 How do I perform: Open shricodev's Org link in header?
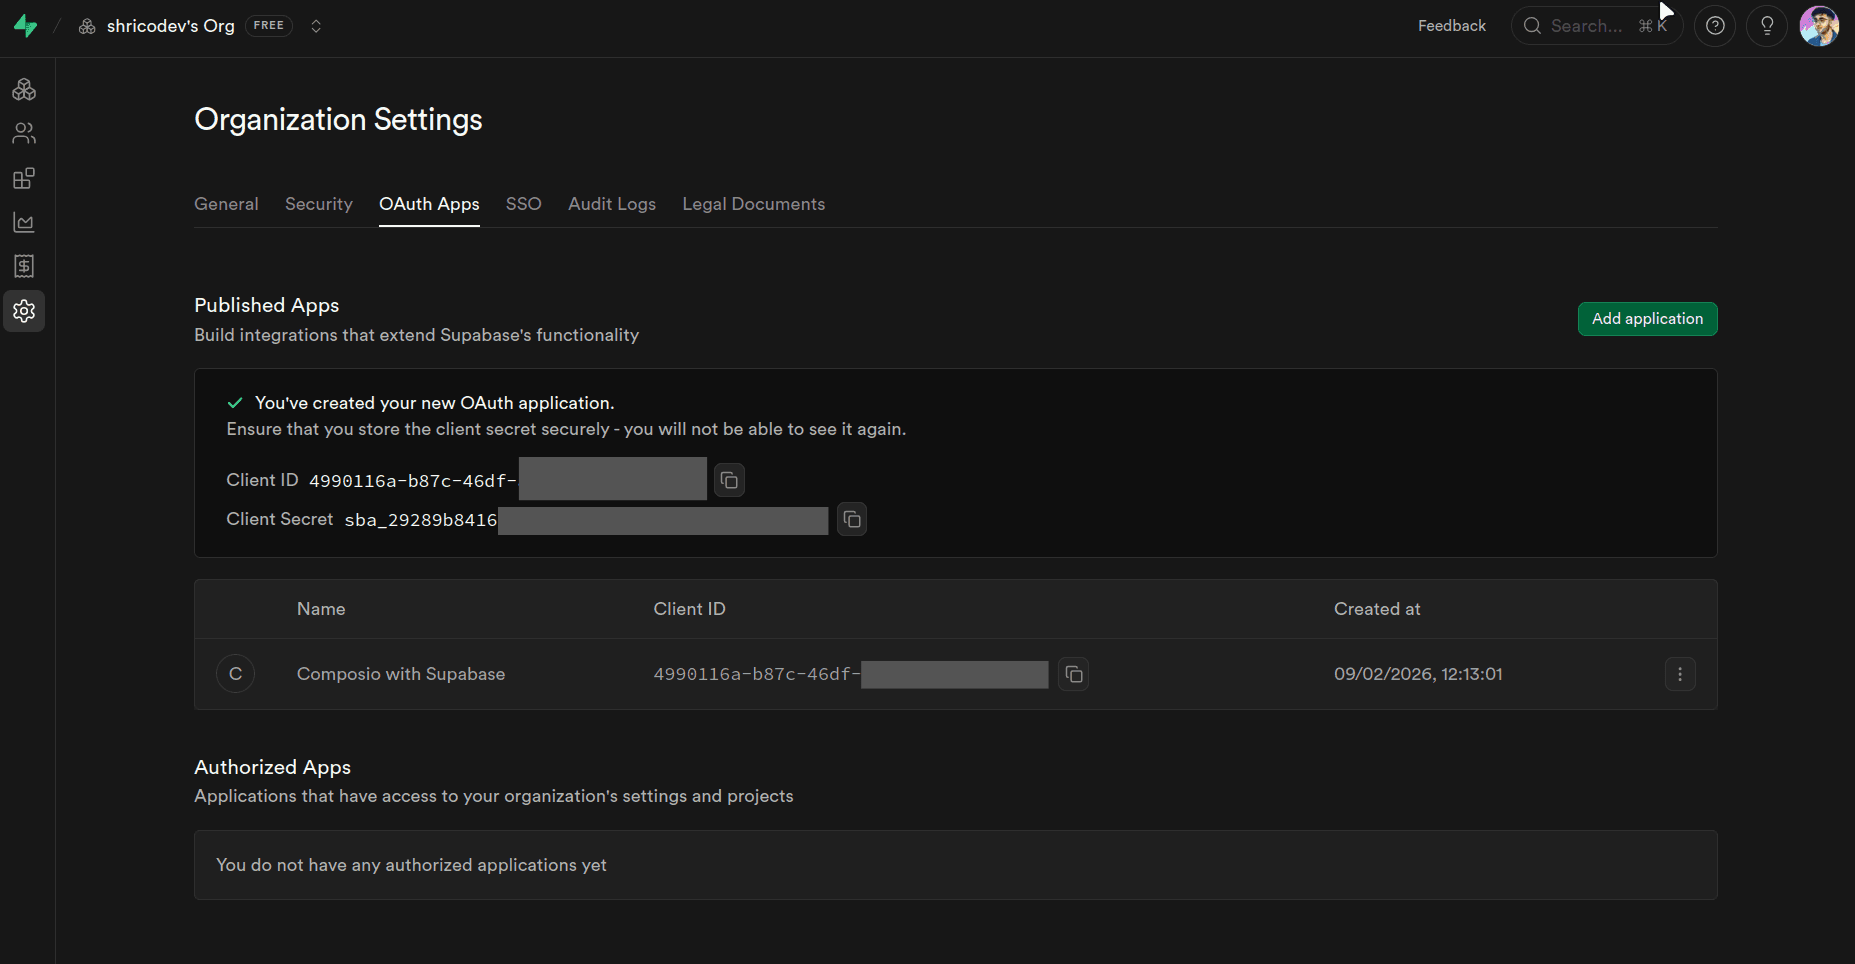[170, 26]
